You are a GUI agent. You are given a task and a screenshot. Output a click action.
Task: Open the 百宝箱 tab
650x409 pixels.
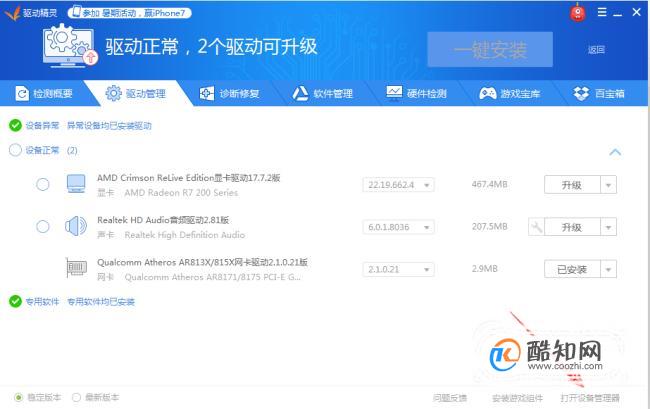[599, 93]
